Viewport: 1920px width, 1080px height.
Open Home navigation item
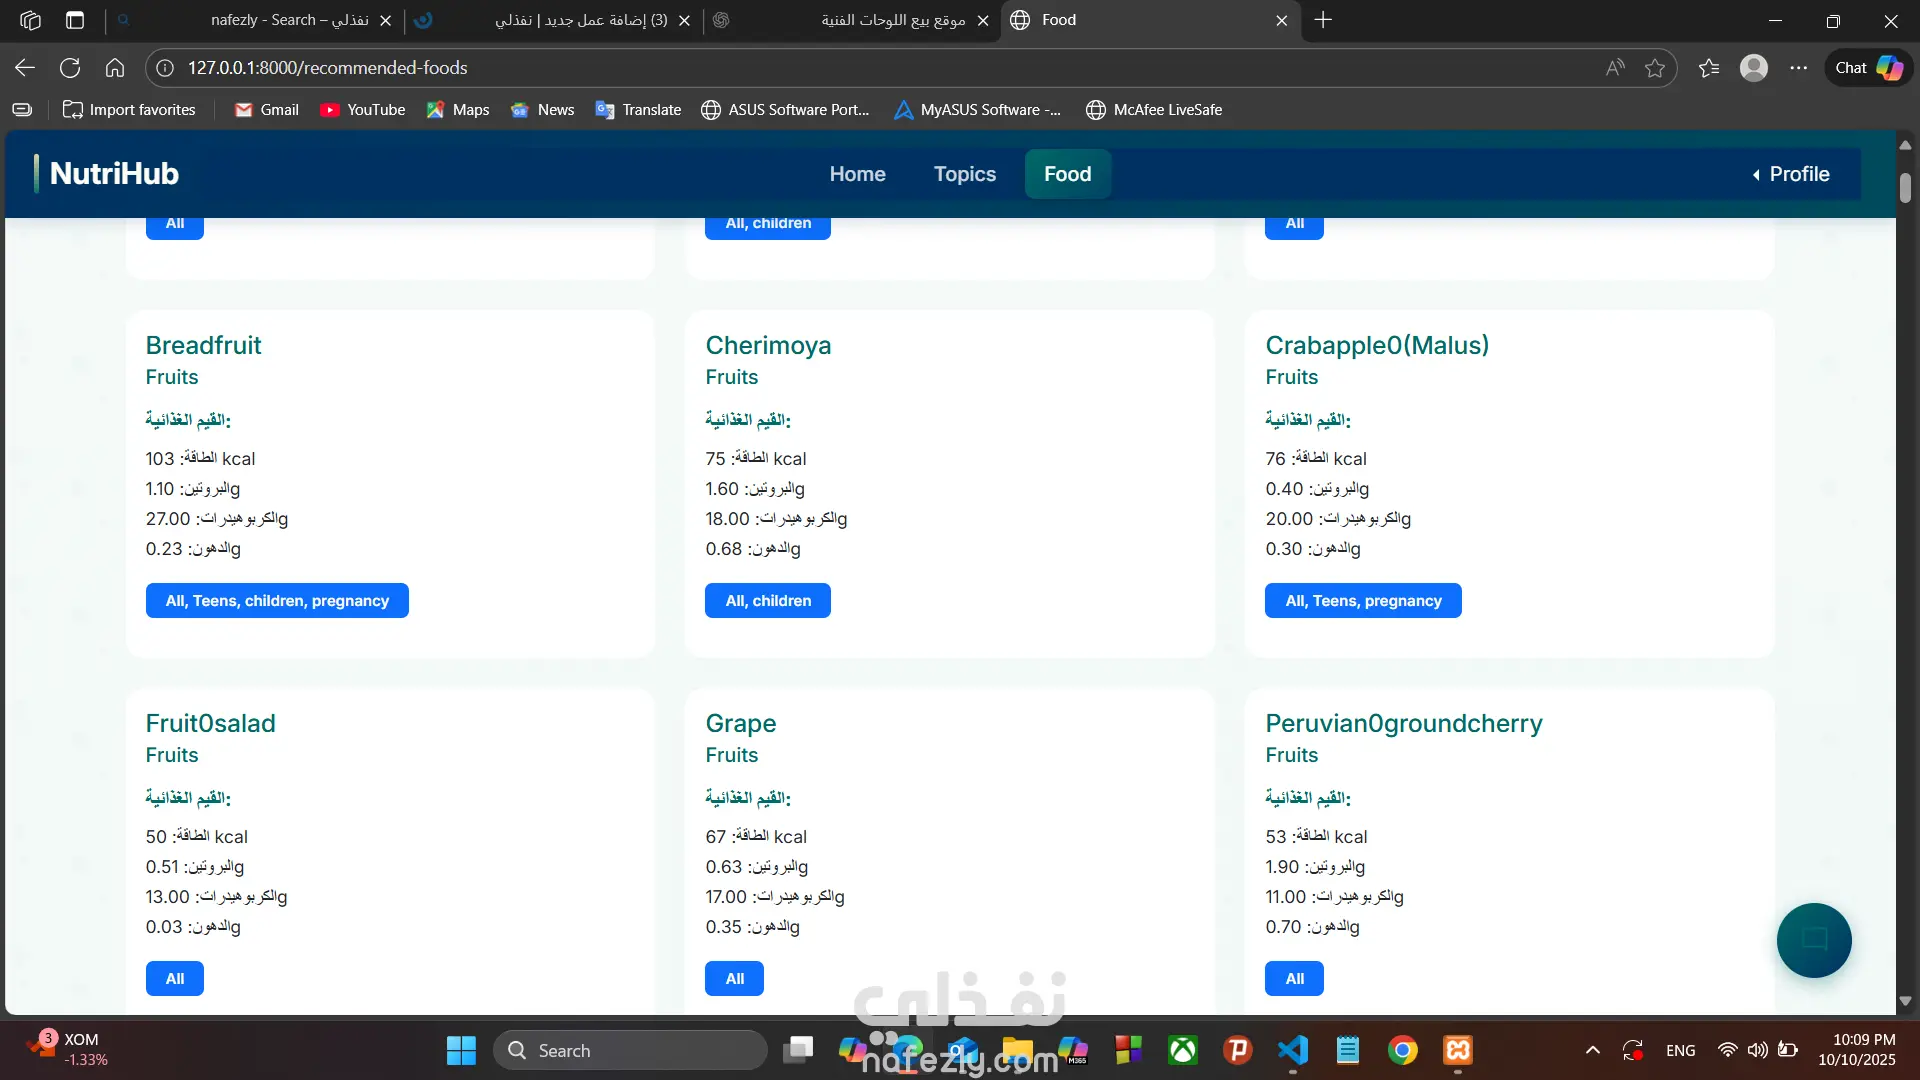pyautogui.click(x=857, y=174)
